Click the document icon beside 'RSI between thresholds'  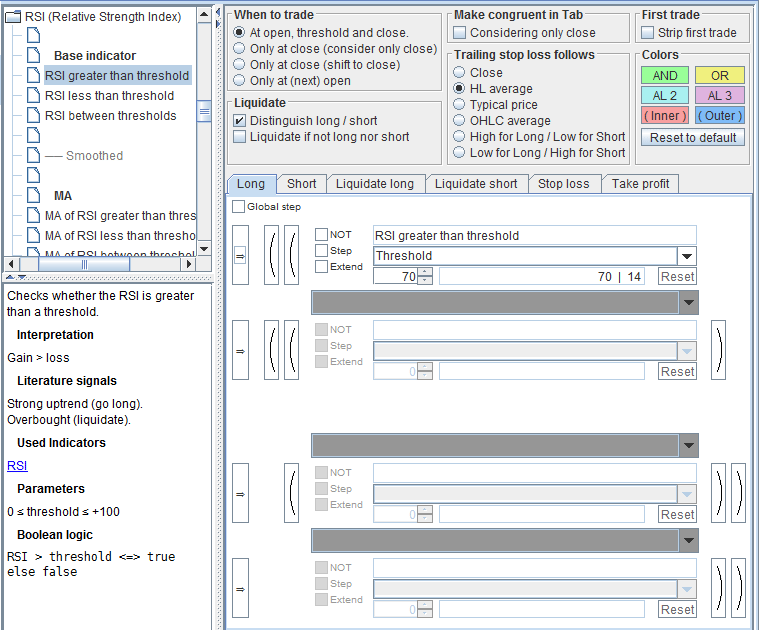pos(33,116)
